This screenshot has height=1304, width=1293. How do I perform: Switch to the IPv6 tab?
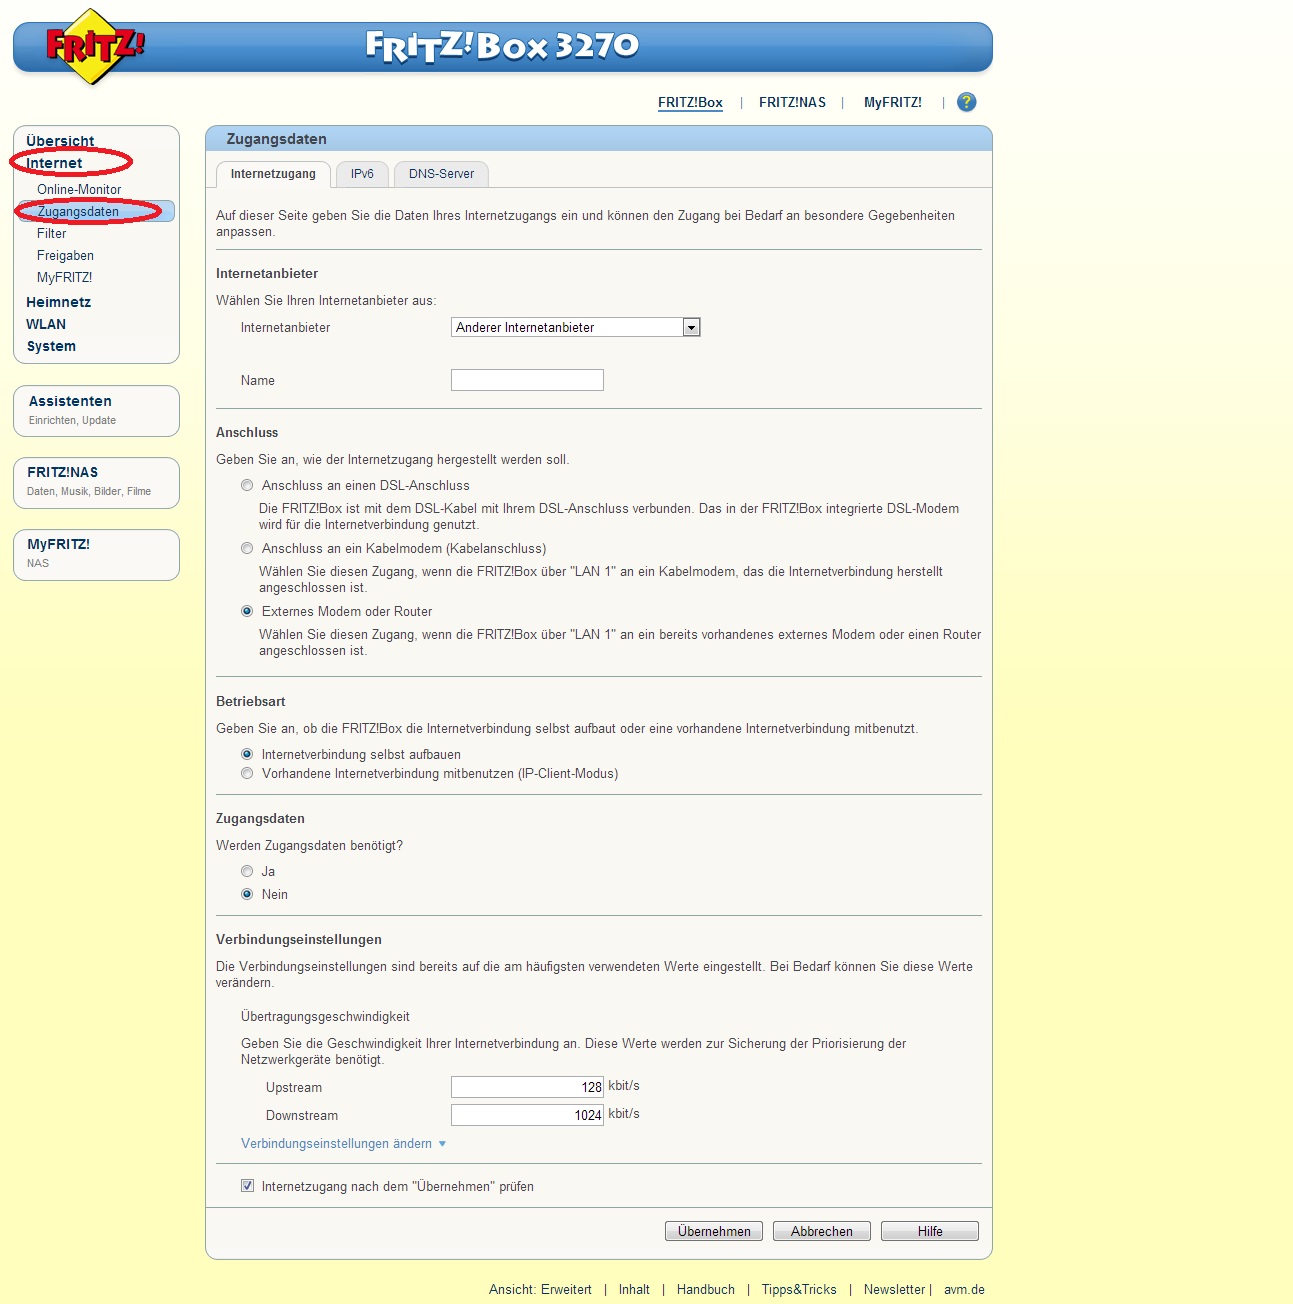[x=362, y=174]
